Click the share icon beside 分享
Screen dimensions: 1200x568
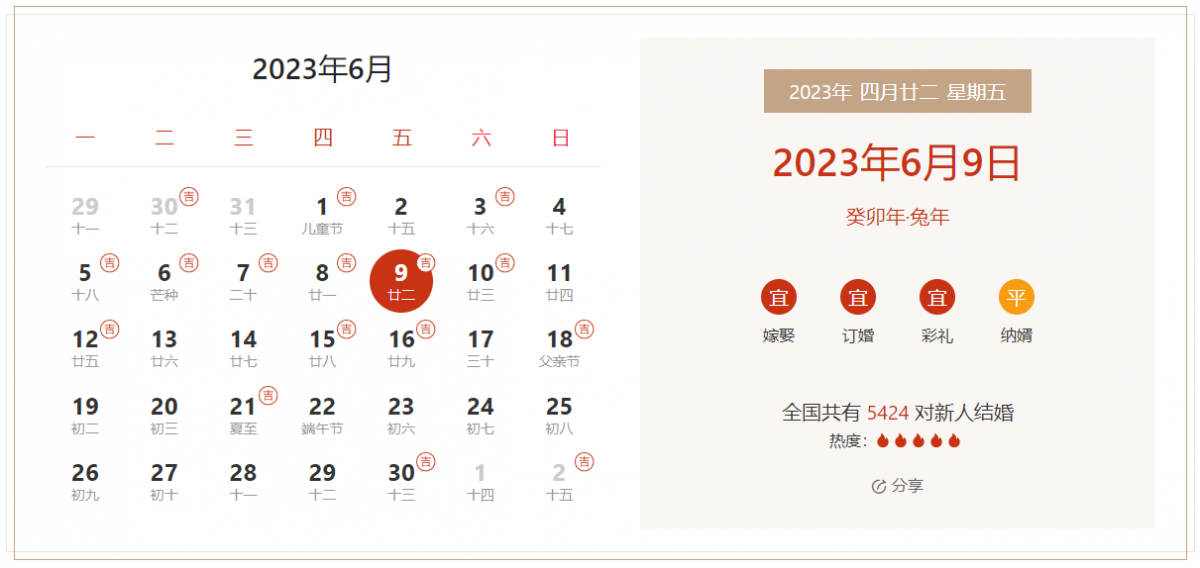point(879,486)
